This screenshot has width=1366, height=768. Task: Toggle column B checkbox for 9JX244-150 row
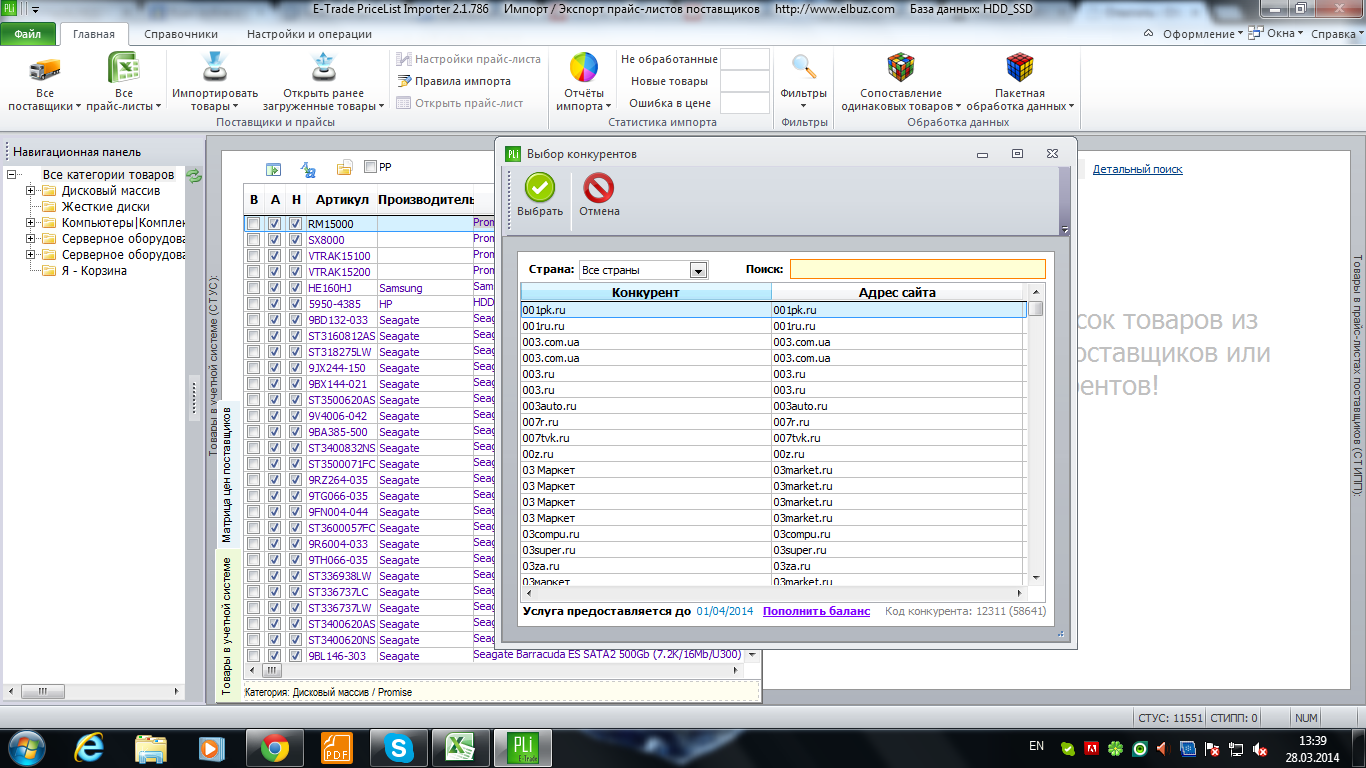pyautogui.click(x=254, y=368)
